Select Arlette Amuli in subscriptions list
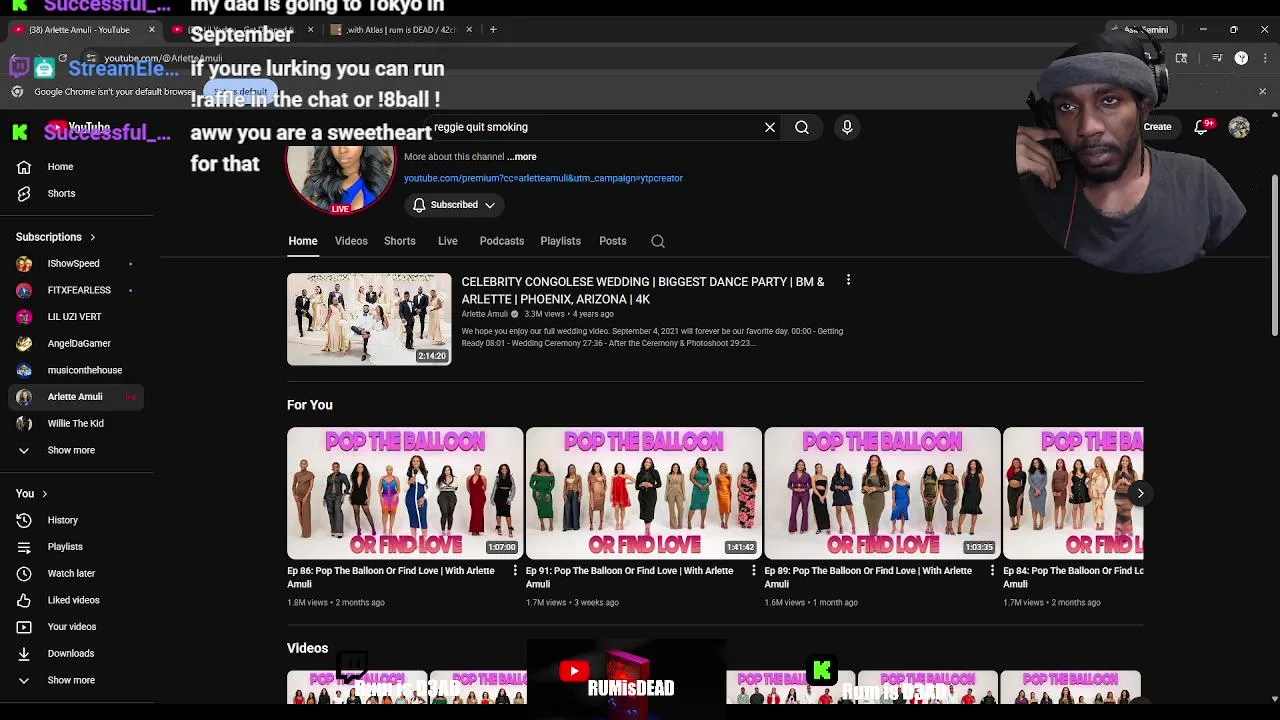Screen dimensions: 1280x720 pyautogui.click(x=75, y=397)
